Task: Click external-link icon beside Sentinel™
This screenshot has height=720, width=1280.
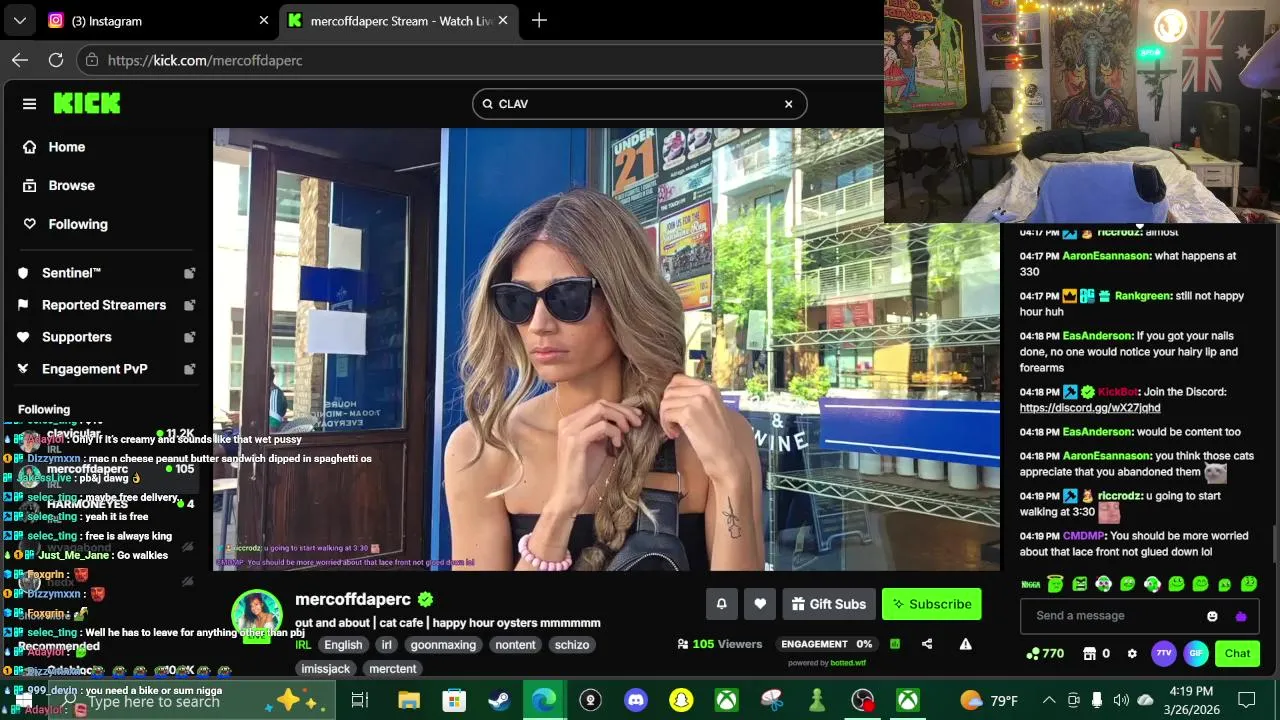Action: [189, 273]
